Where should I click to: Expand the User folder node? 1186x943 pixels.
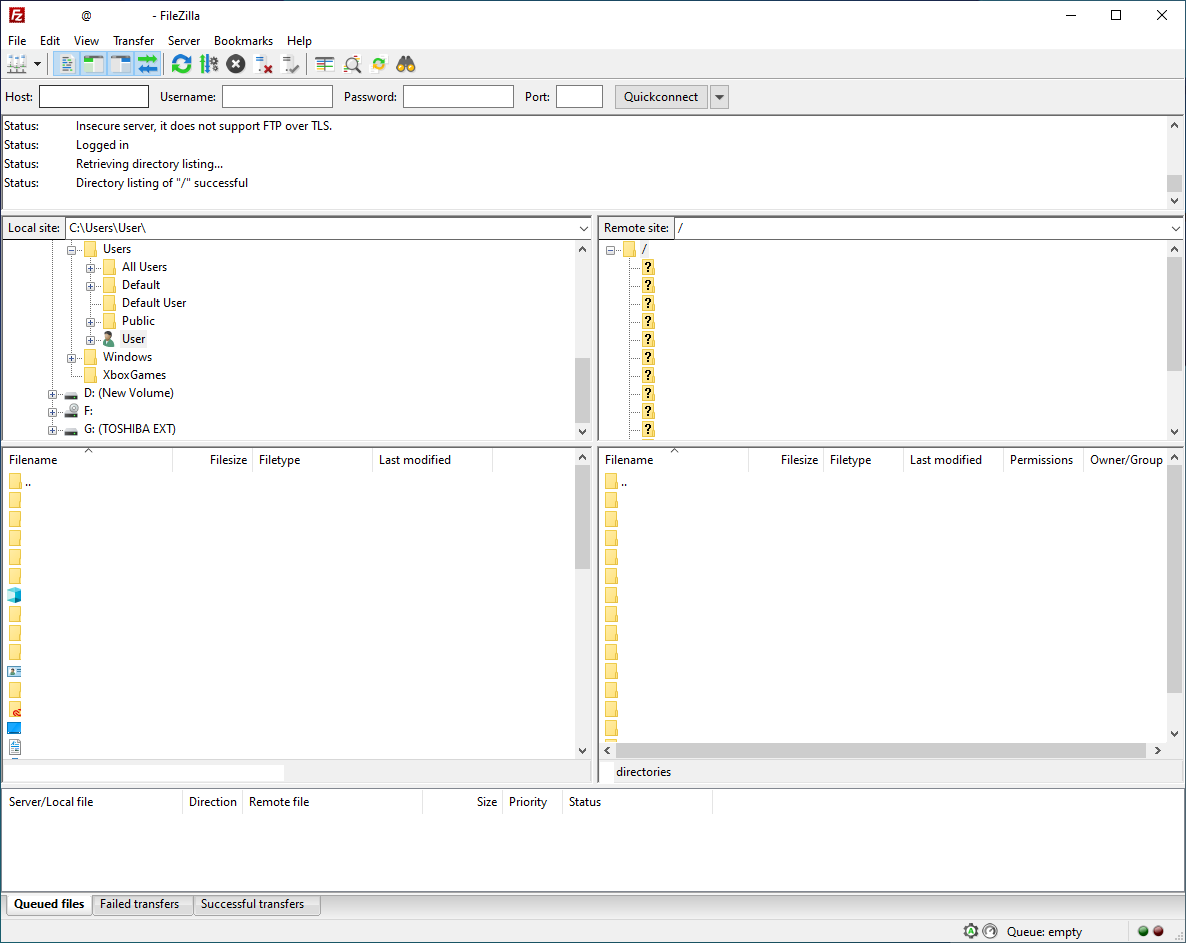[x=90, y=340]
